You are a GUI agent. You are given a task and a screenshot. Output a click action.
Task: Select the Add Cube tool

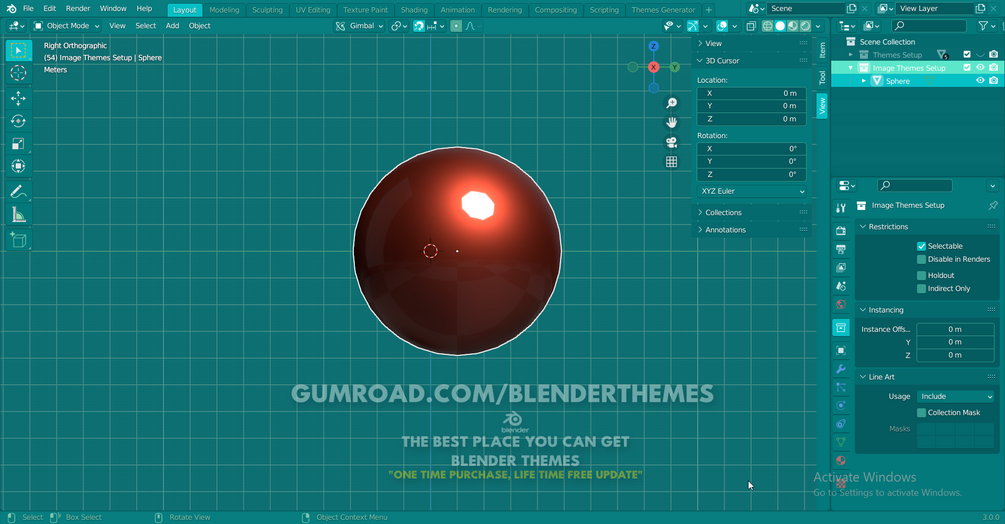[x=19, y=240]
